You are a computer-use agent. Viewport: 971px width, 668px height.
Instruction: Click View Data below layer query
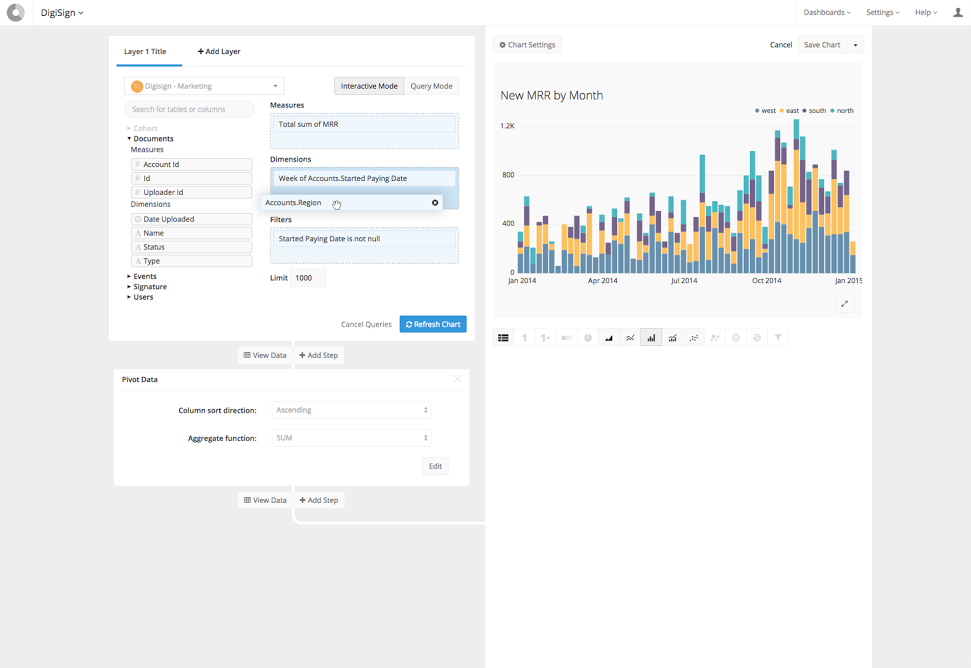(265, 355)
